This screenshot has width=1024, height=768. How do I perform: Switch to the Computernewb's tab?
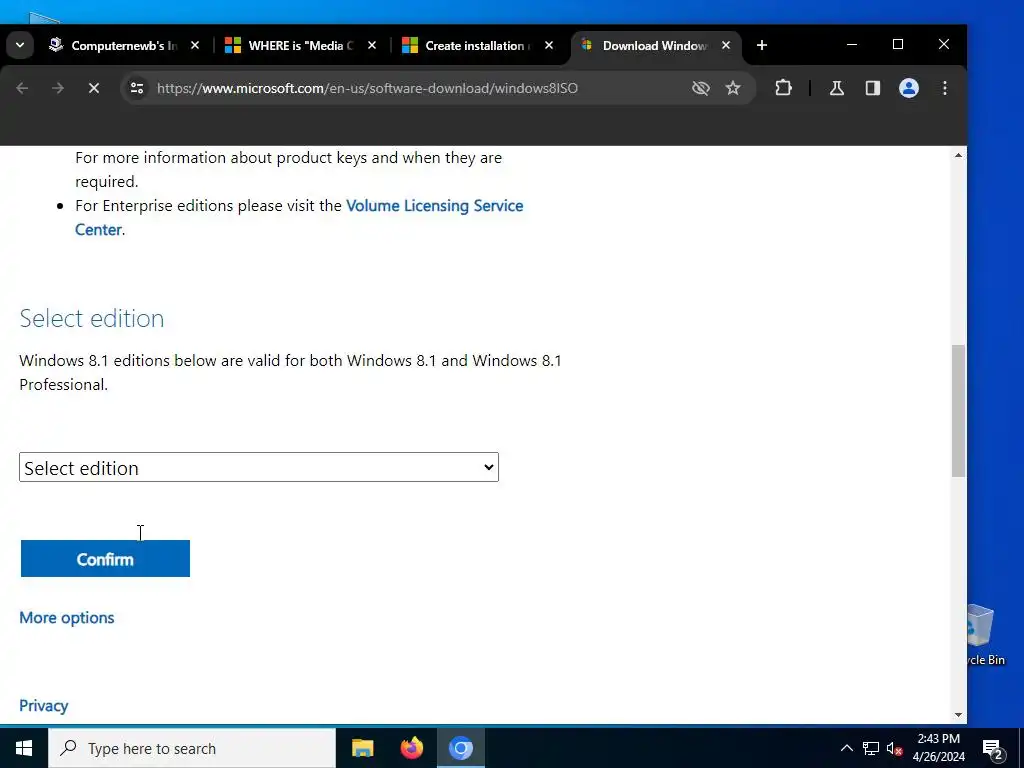[x=113, y=45]
